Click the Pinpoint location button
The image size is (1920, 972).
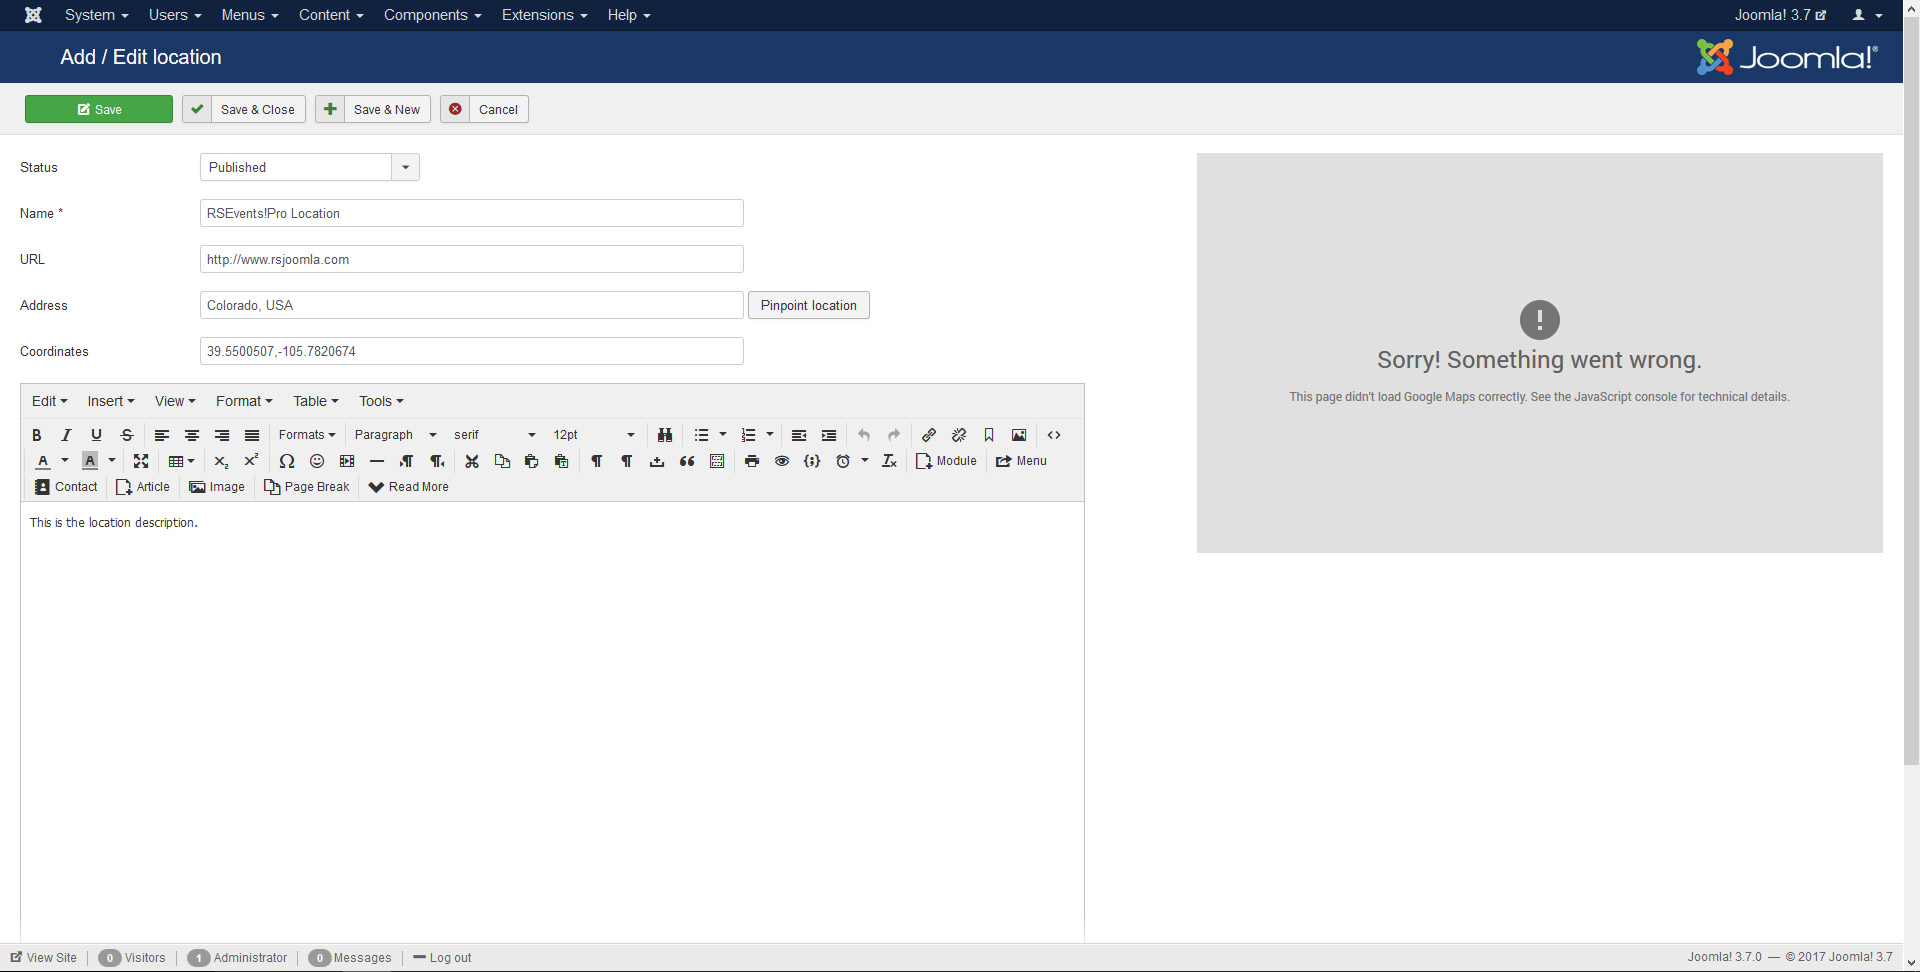809,305
